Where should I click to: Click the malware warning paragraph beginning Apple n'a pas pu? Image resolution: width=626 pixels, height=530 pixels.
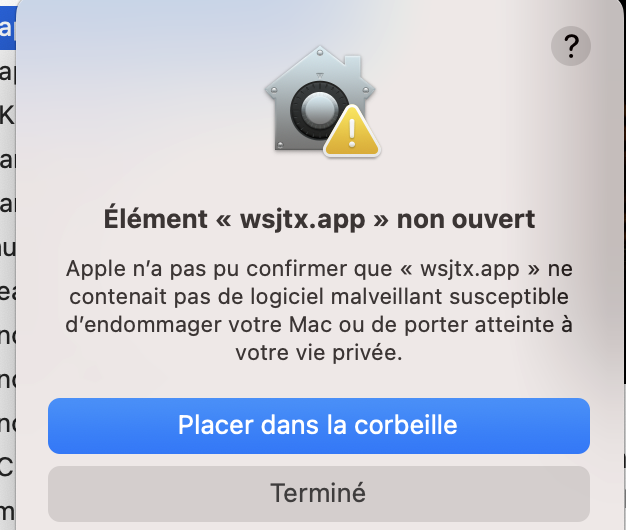click(319, 310)
